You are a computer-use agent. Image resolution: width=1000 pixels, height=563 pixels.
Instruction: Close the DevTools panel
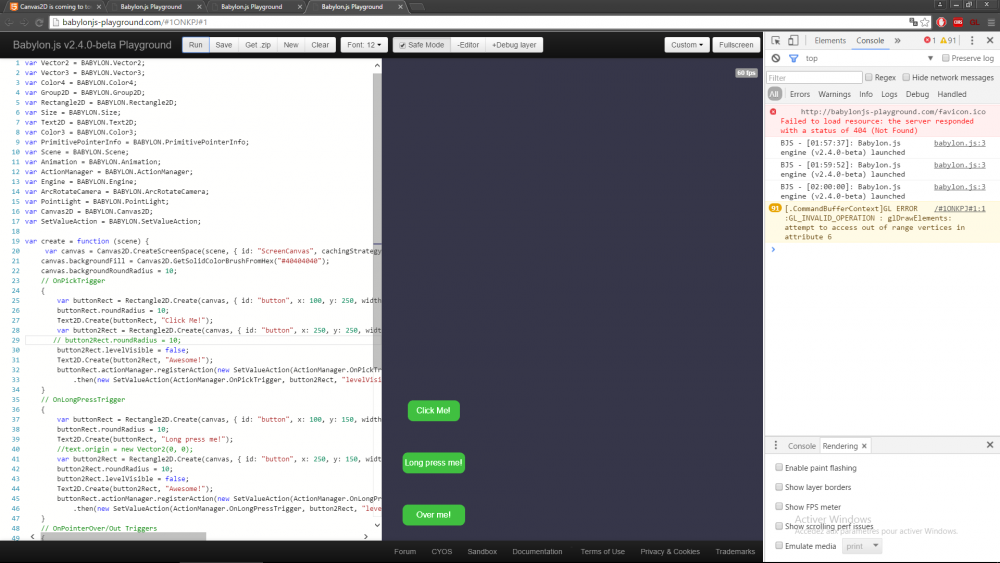pyautogui.click(x=990, y=40)
